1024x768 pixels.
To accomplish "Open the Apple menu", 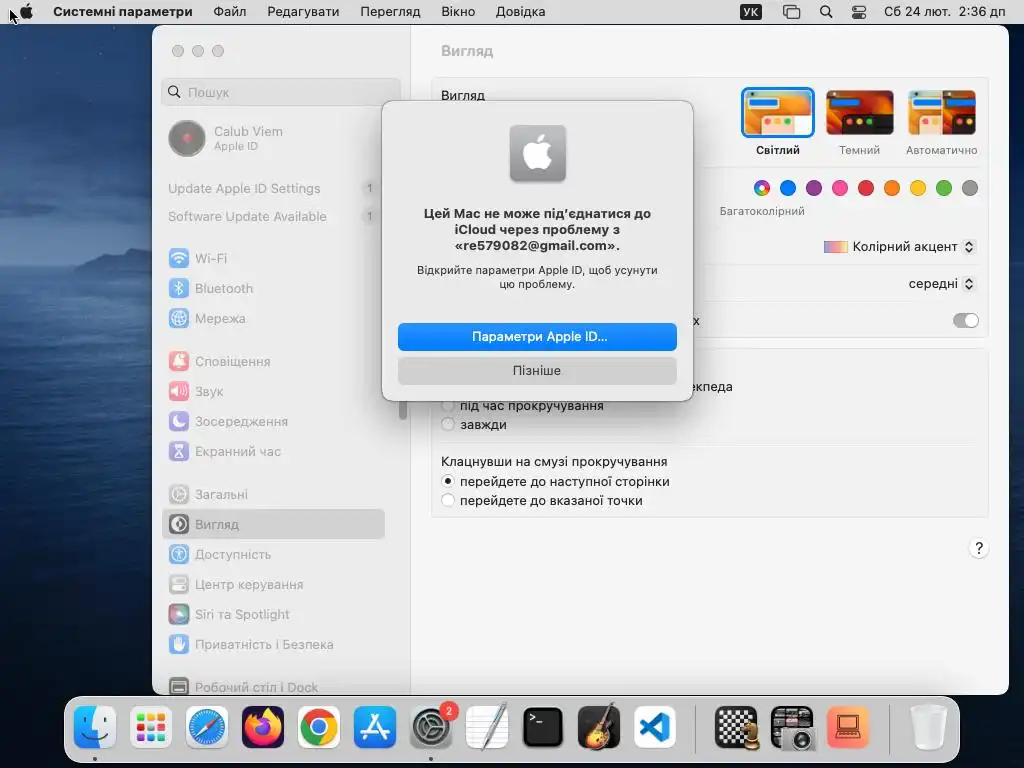I will (x=26, y=12).
